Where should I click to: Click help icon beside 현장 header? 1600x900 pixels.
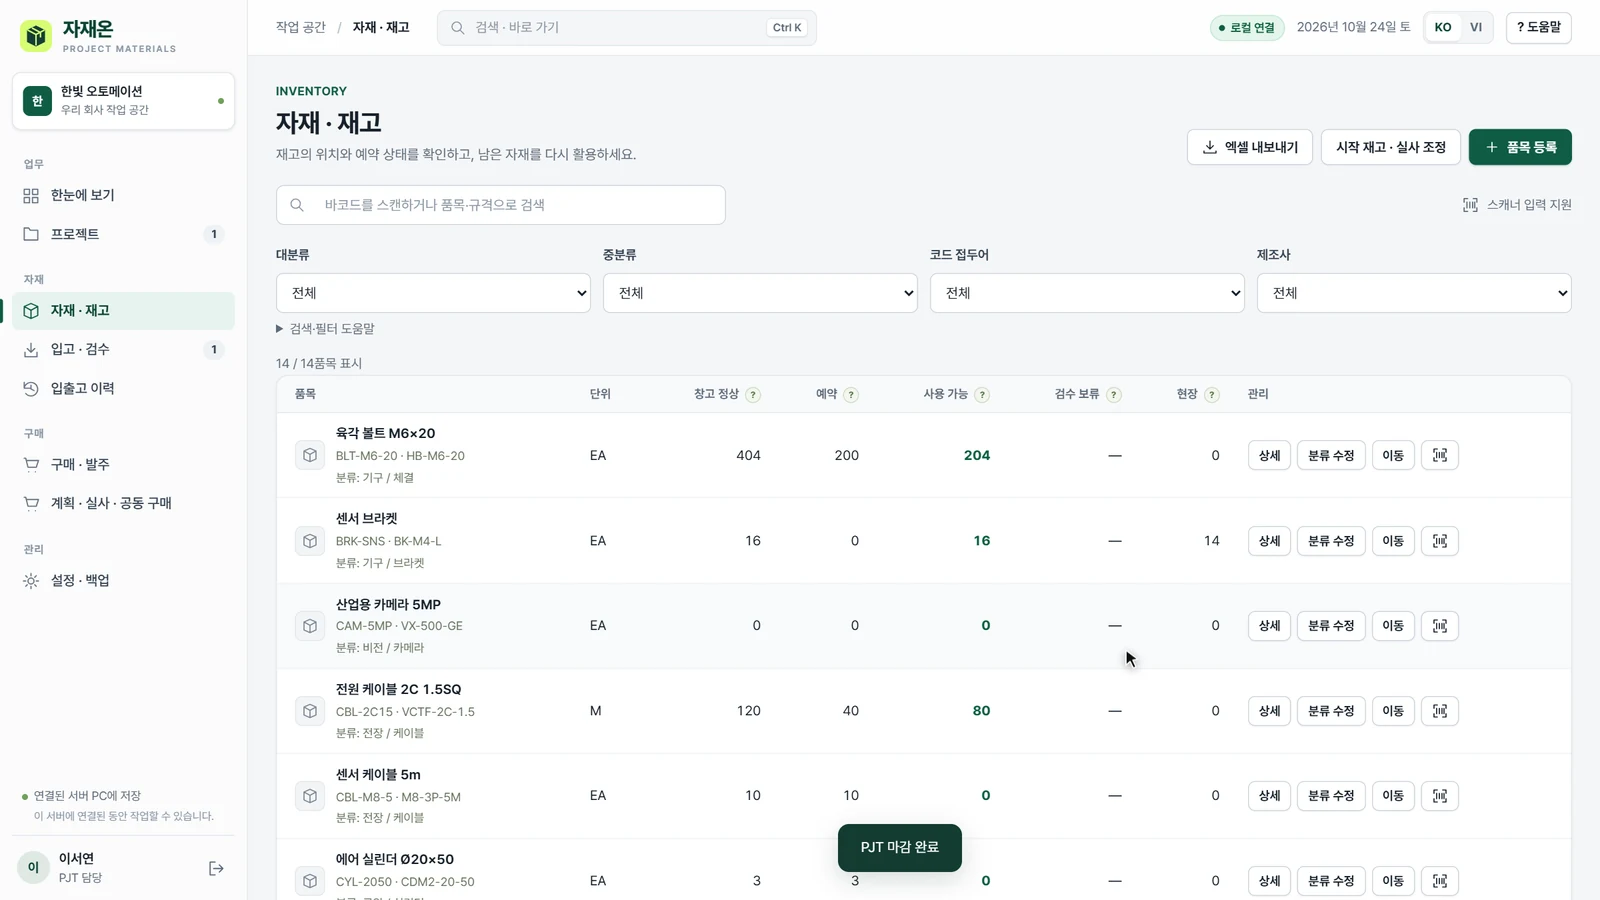pos(1212,395)
